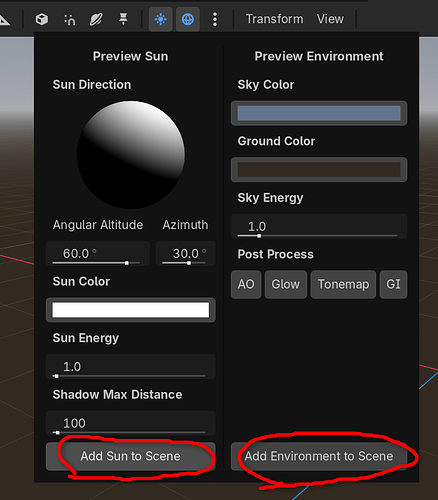Click the pin icon in toolbar
Viewport: 438px width, 500px height.
click(x=123, y=19)
